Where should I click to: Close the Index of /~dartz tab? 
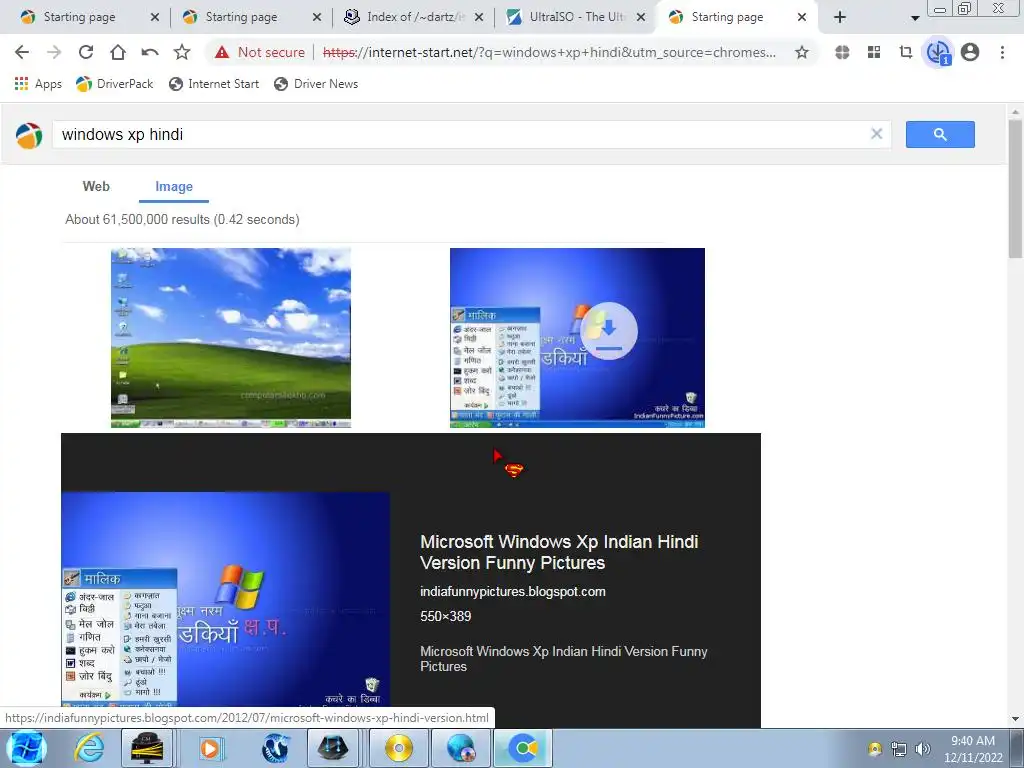tap(479, 17)
